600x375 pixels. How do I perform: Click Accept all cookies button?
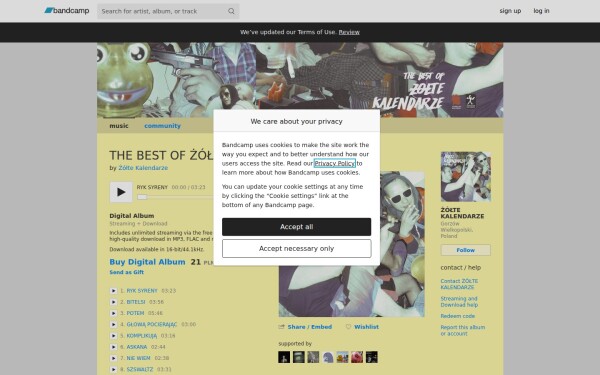point(297,227)
